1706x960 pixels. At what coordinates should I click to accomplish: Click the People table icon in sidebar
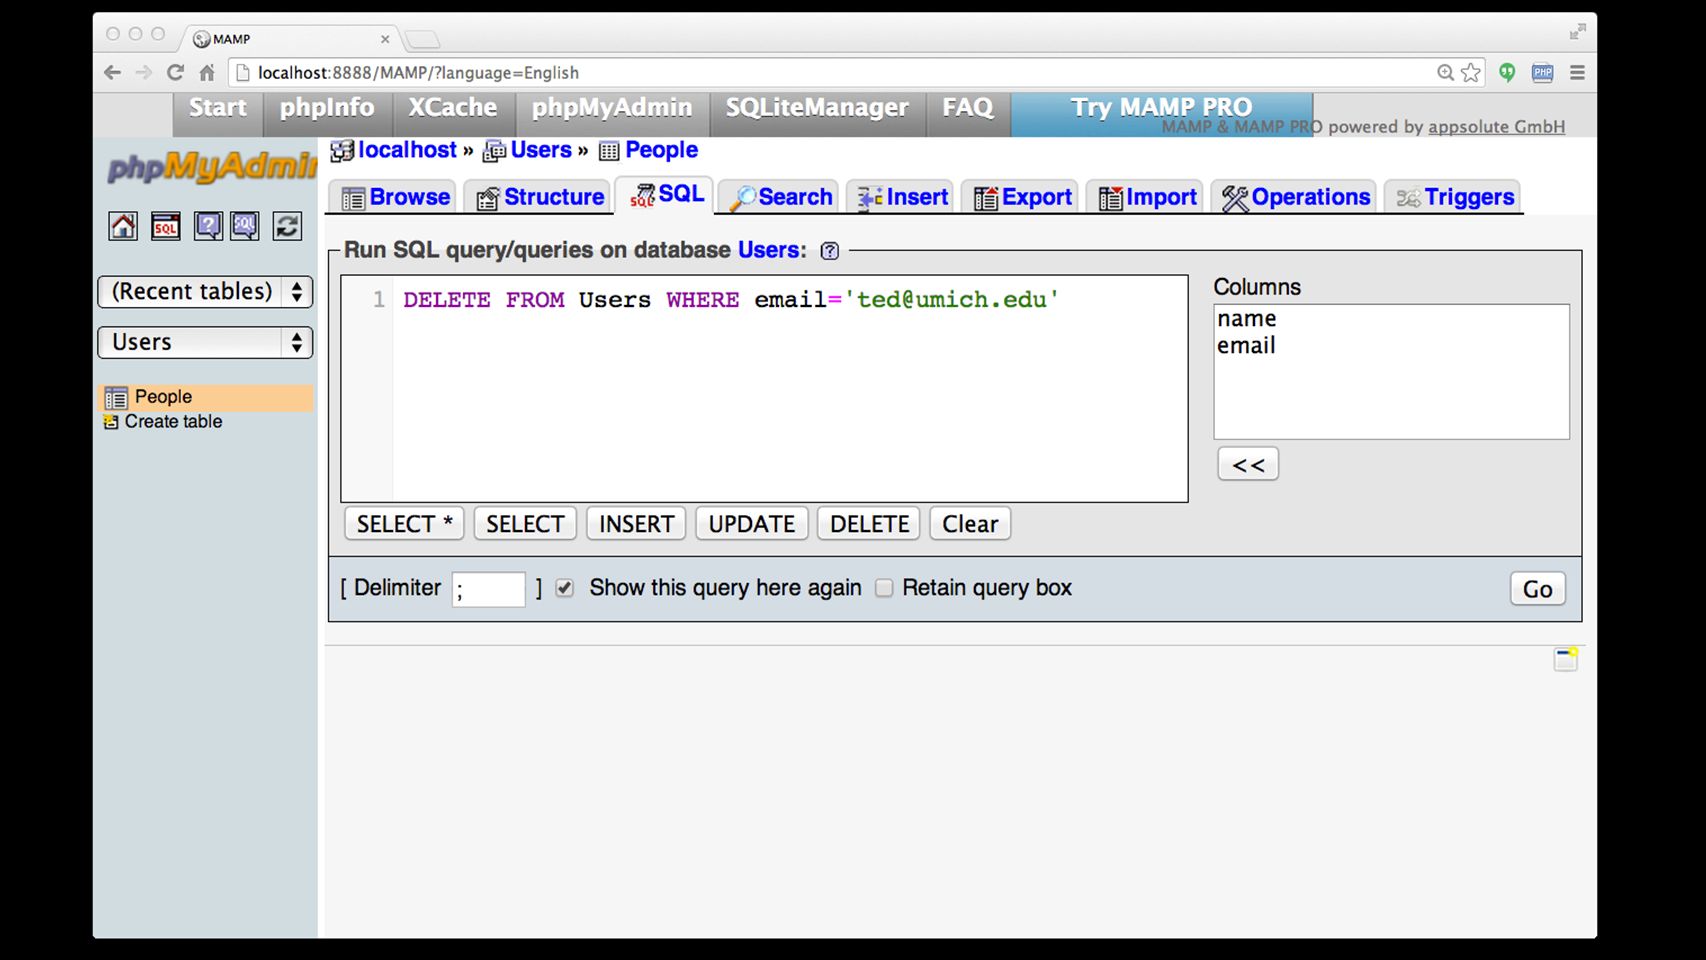tap(116, 398)
